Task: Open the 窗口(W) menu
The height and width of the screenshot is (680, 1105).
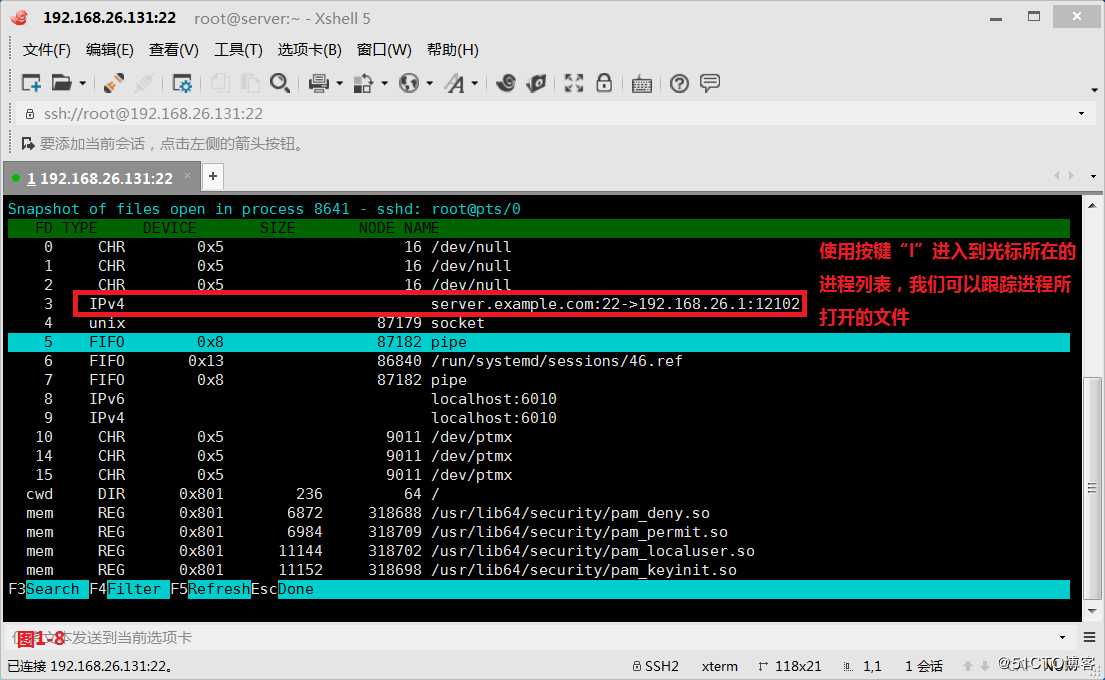Action: click(x=384, y=49)
